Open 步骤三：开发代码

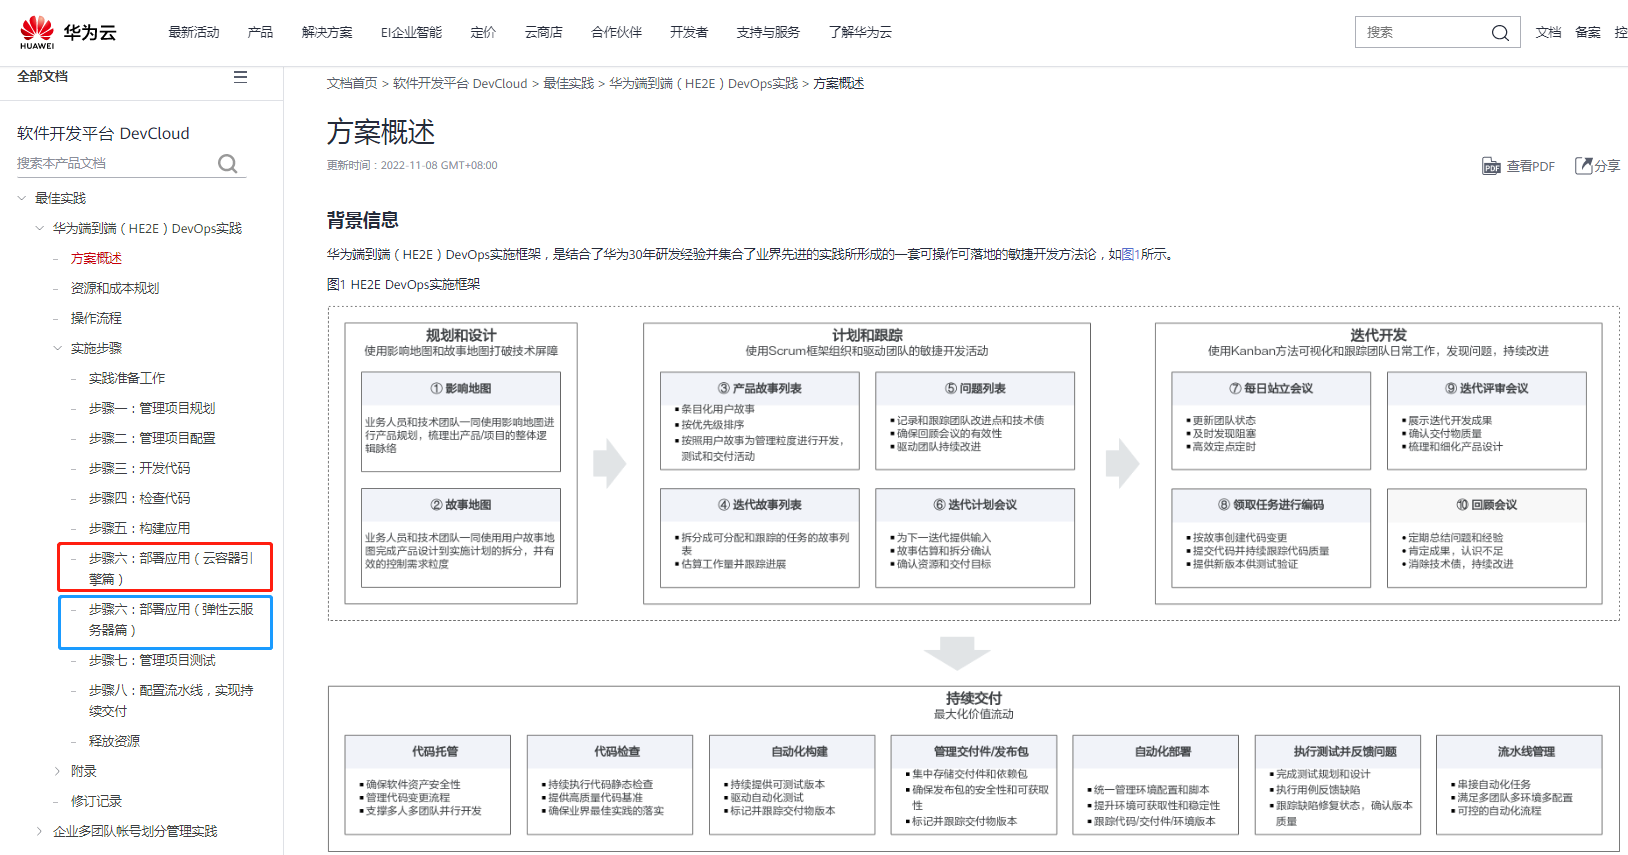[x=139, y=468]
